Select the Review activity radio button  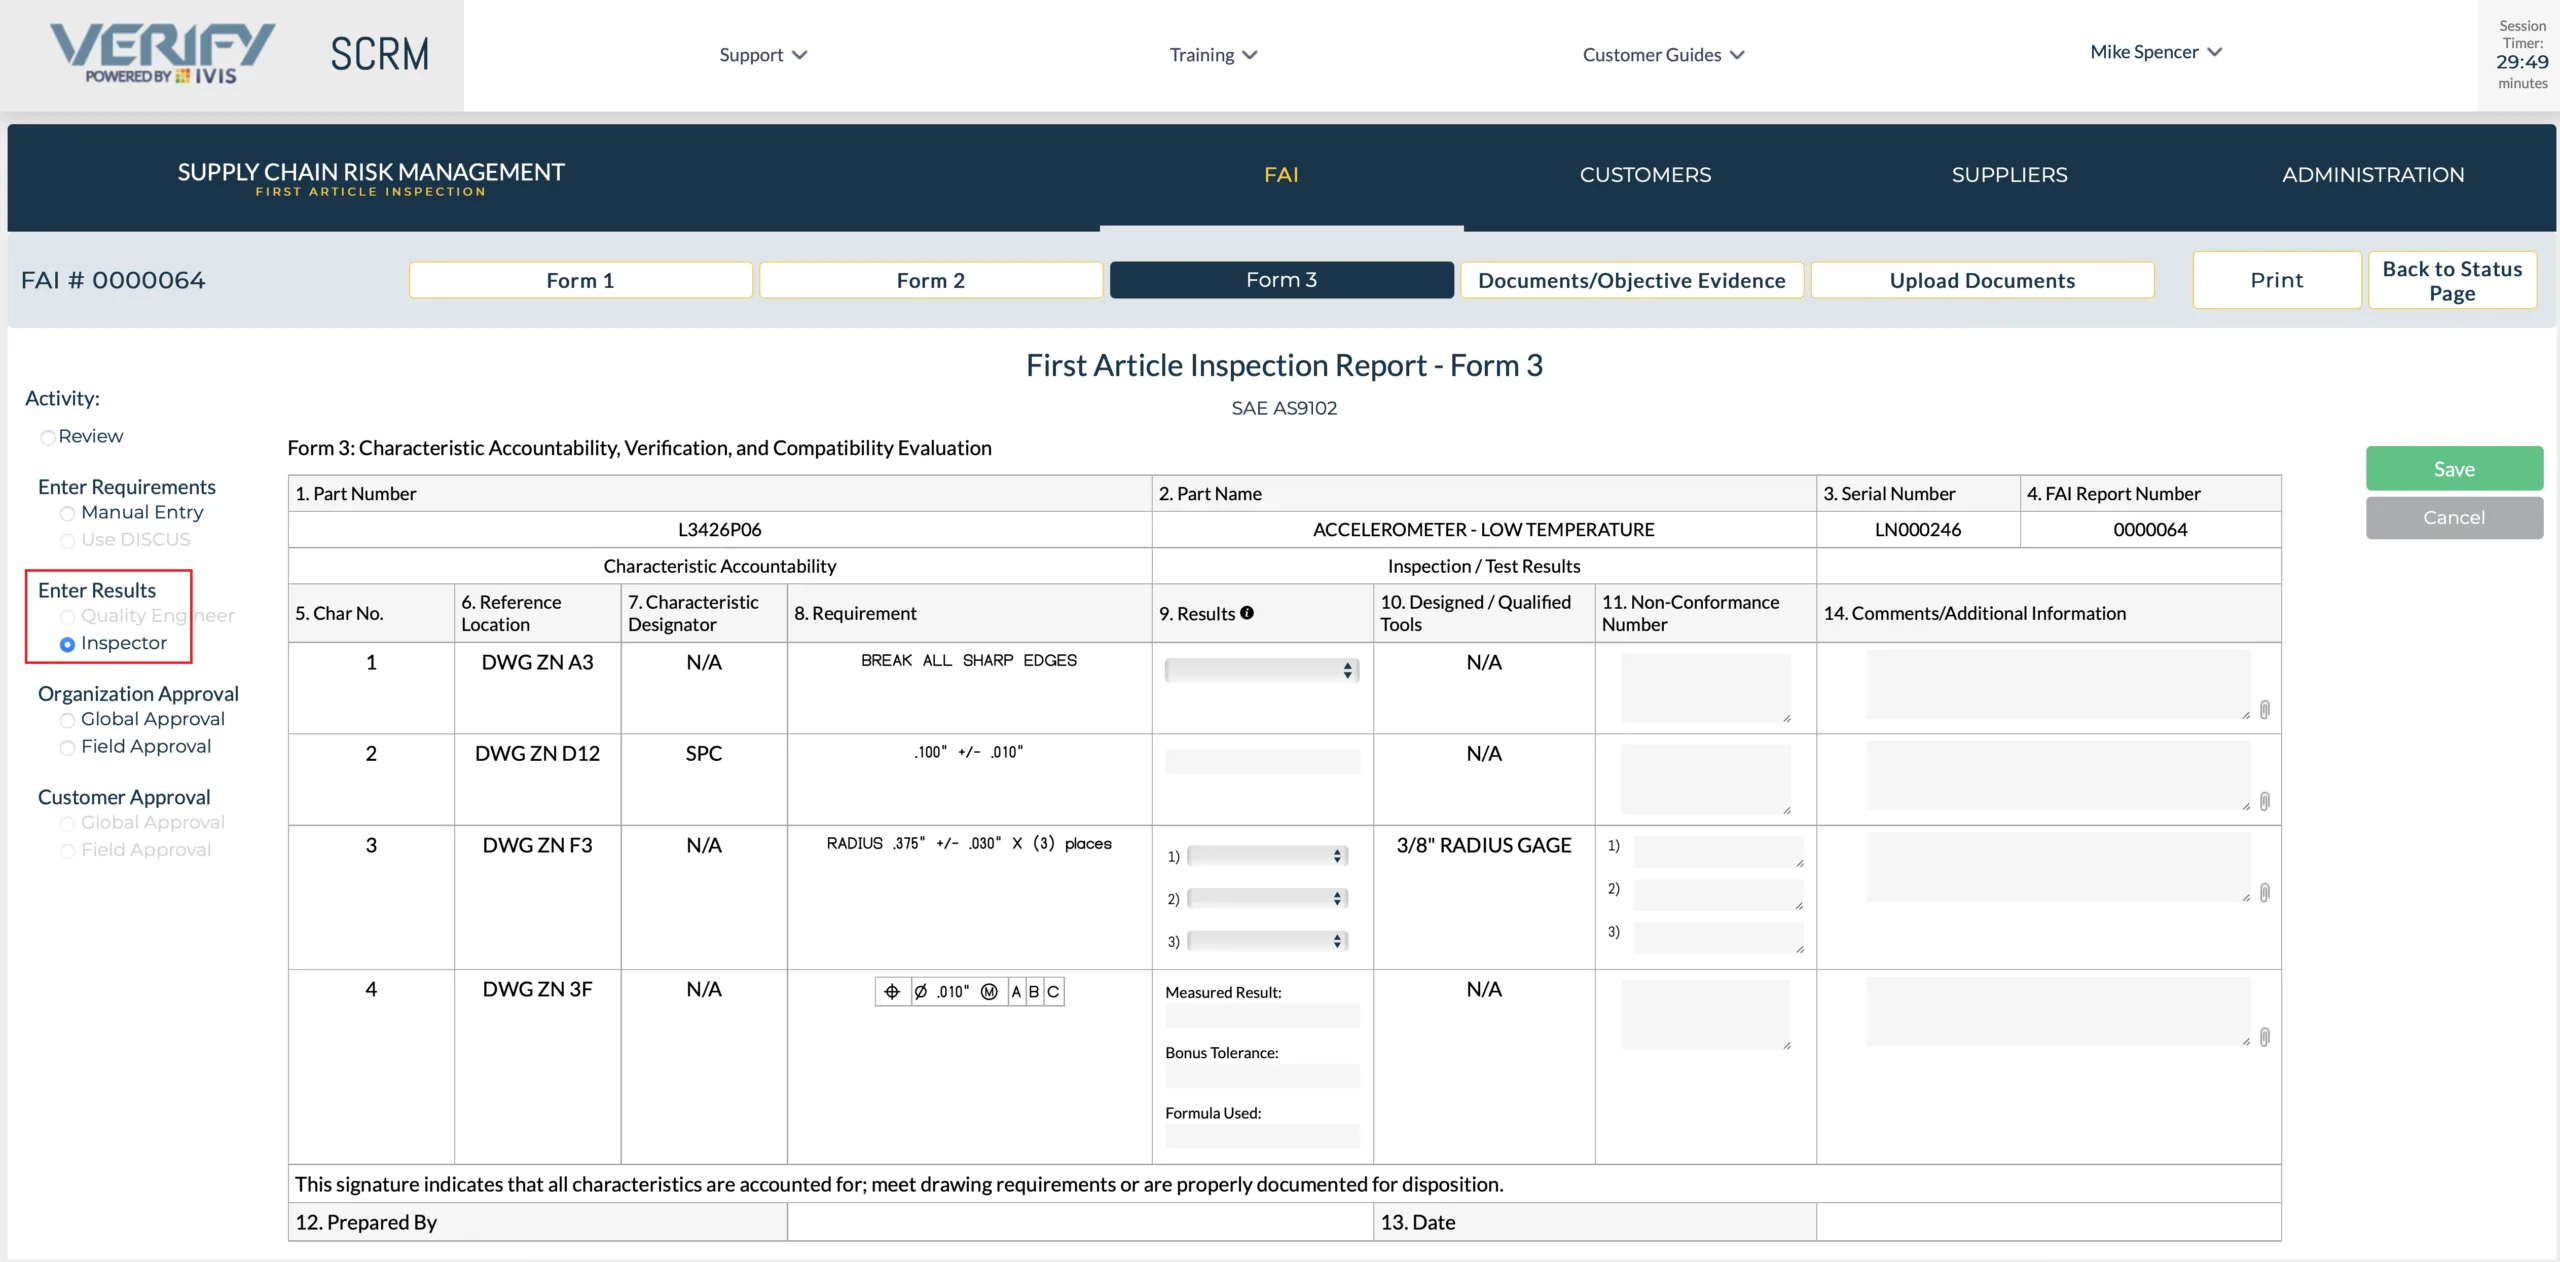pos(47,437)
